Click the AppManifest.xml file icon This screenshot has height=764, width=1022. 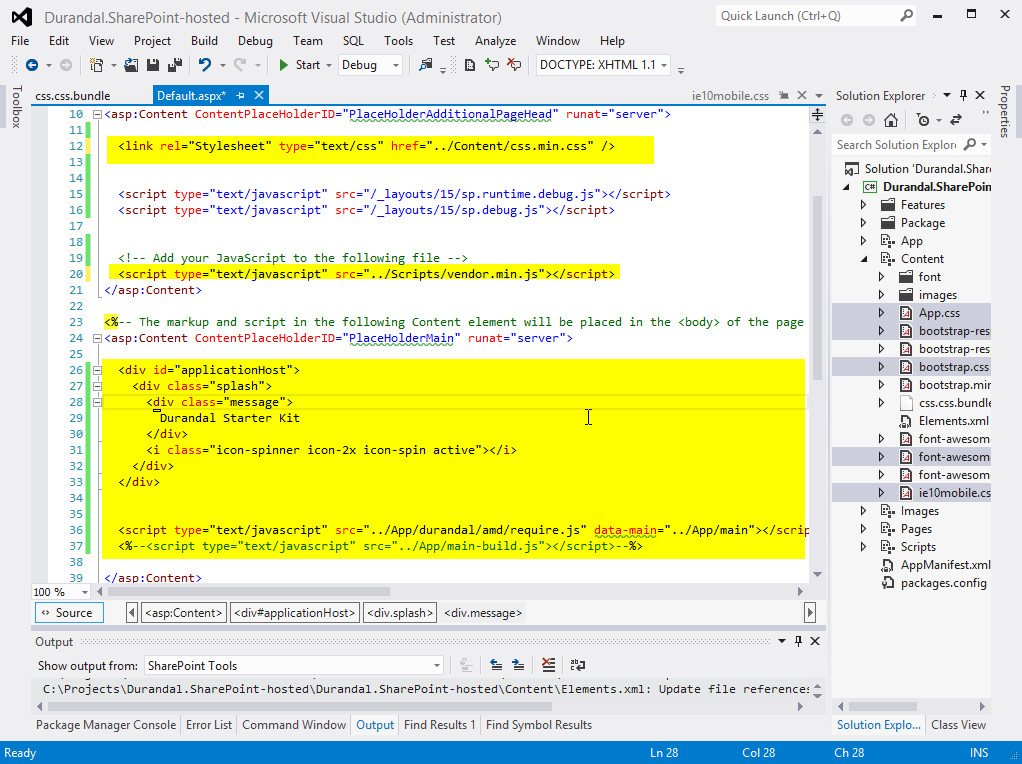pos(887,565)
